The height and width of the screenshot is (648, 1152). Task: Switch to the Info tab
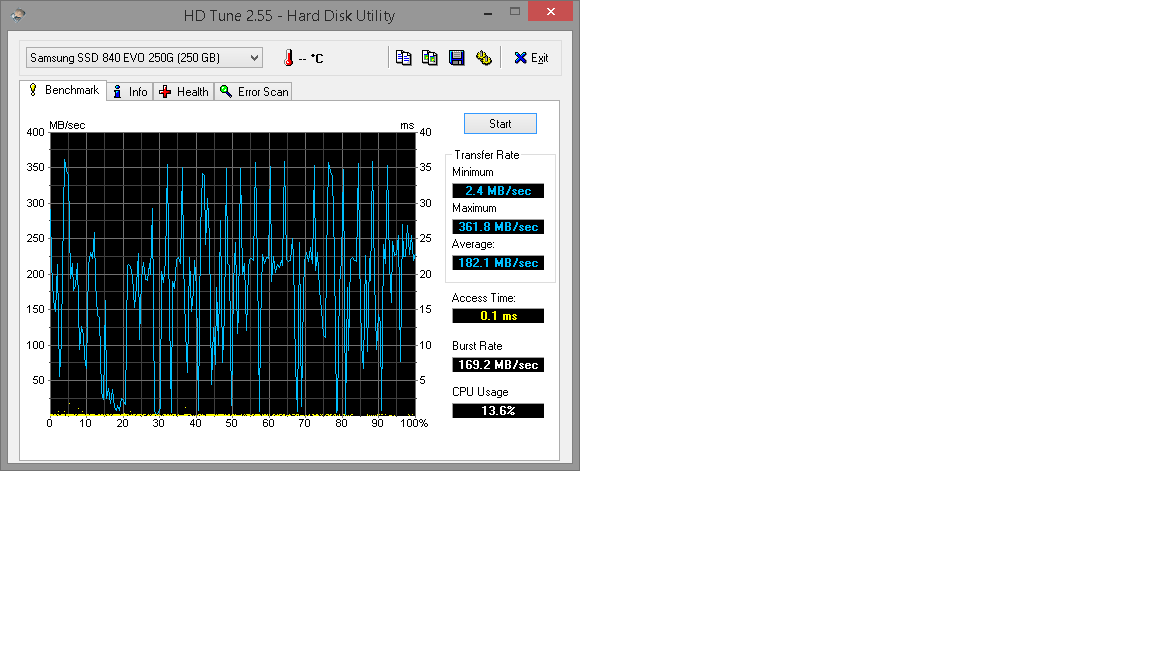[x=130, y=92]
